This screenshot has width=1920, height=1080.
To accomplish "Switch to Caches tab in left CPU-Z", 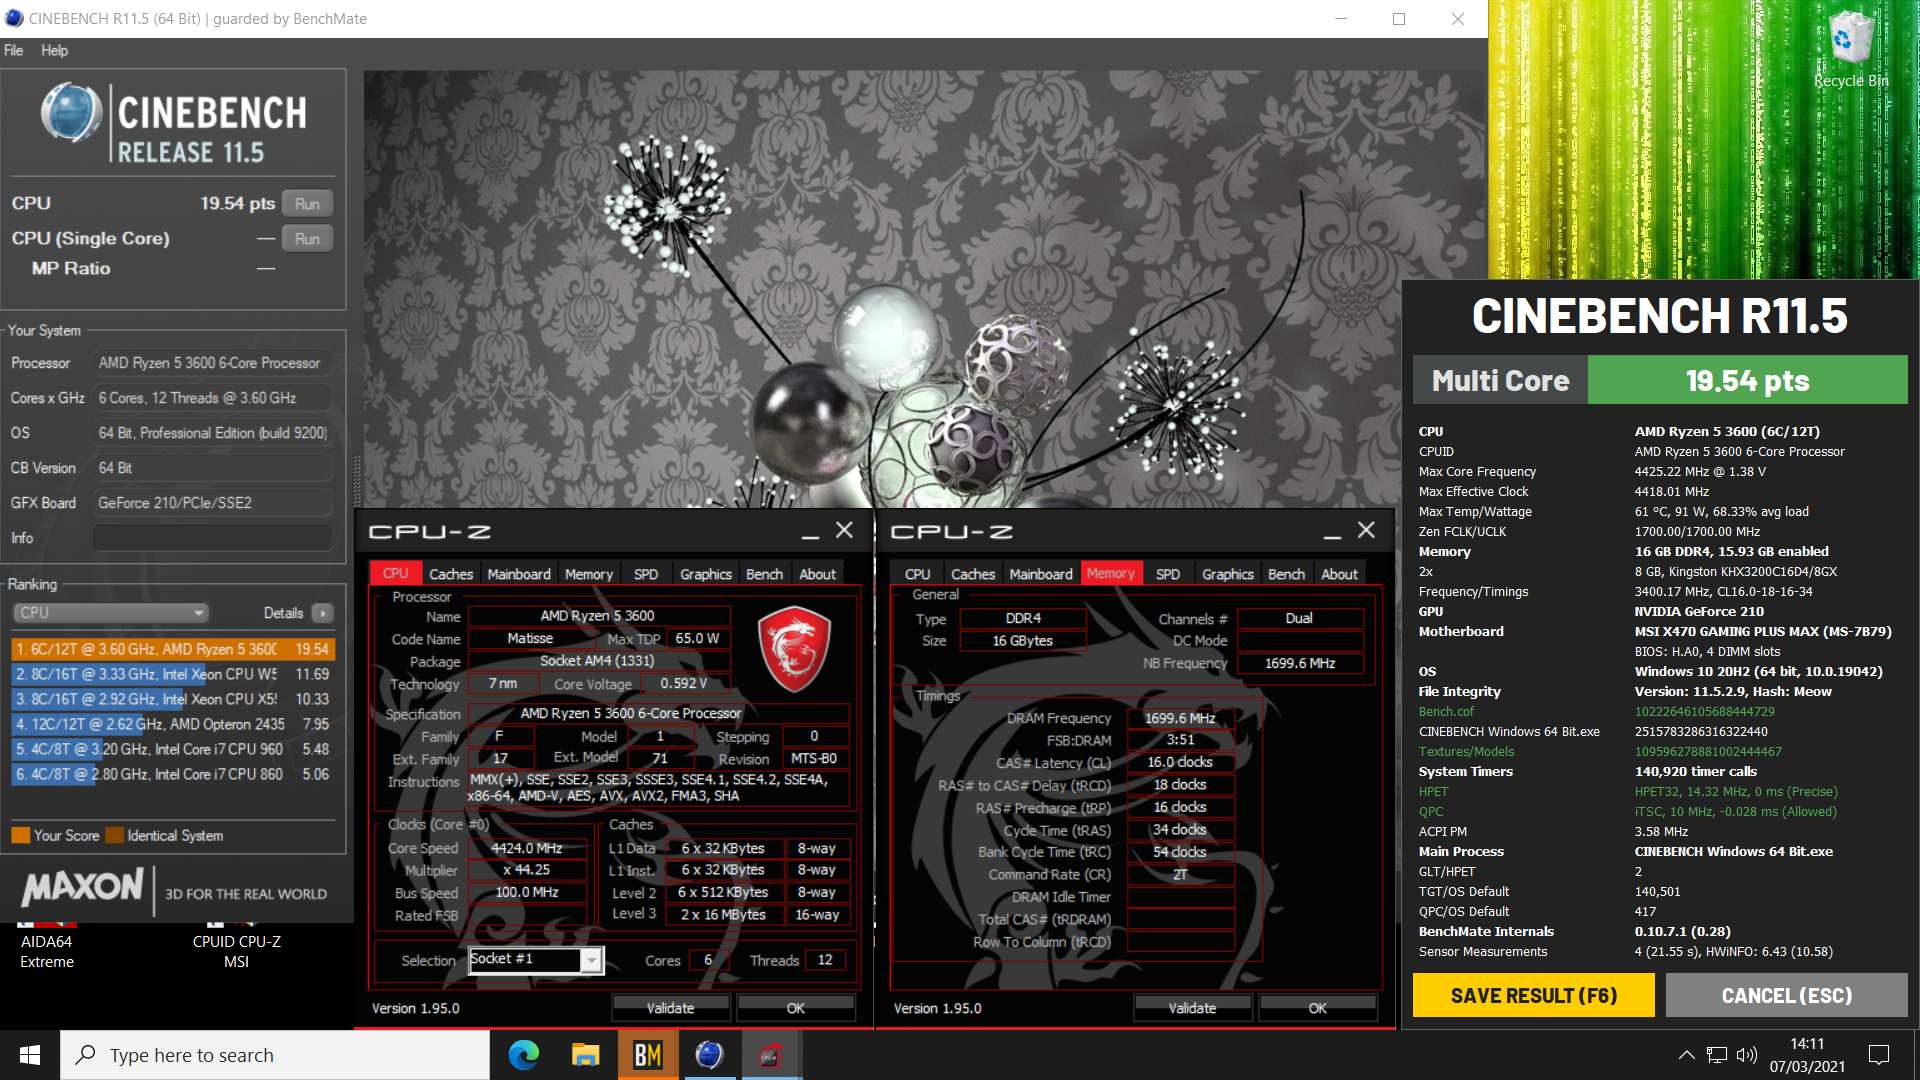I will 451,574.
